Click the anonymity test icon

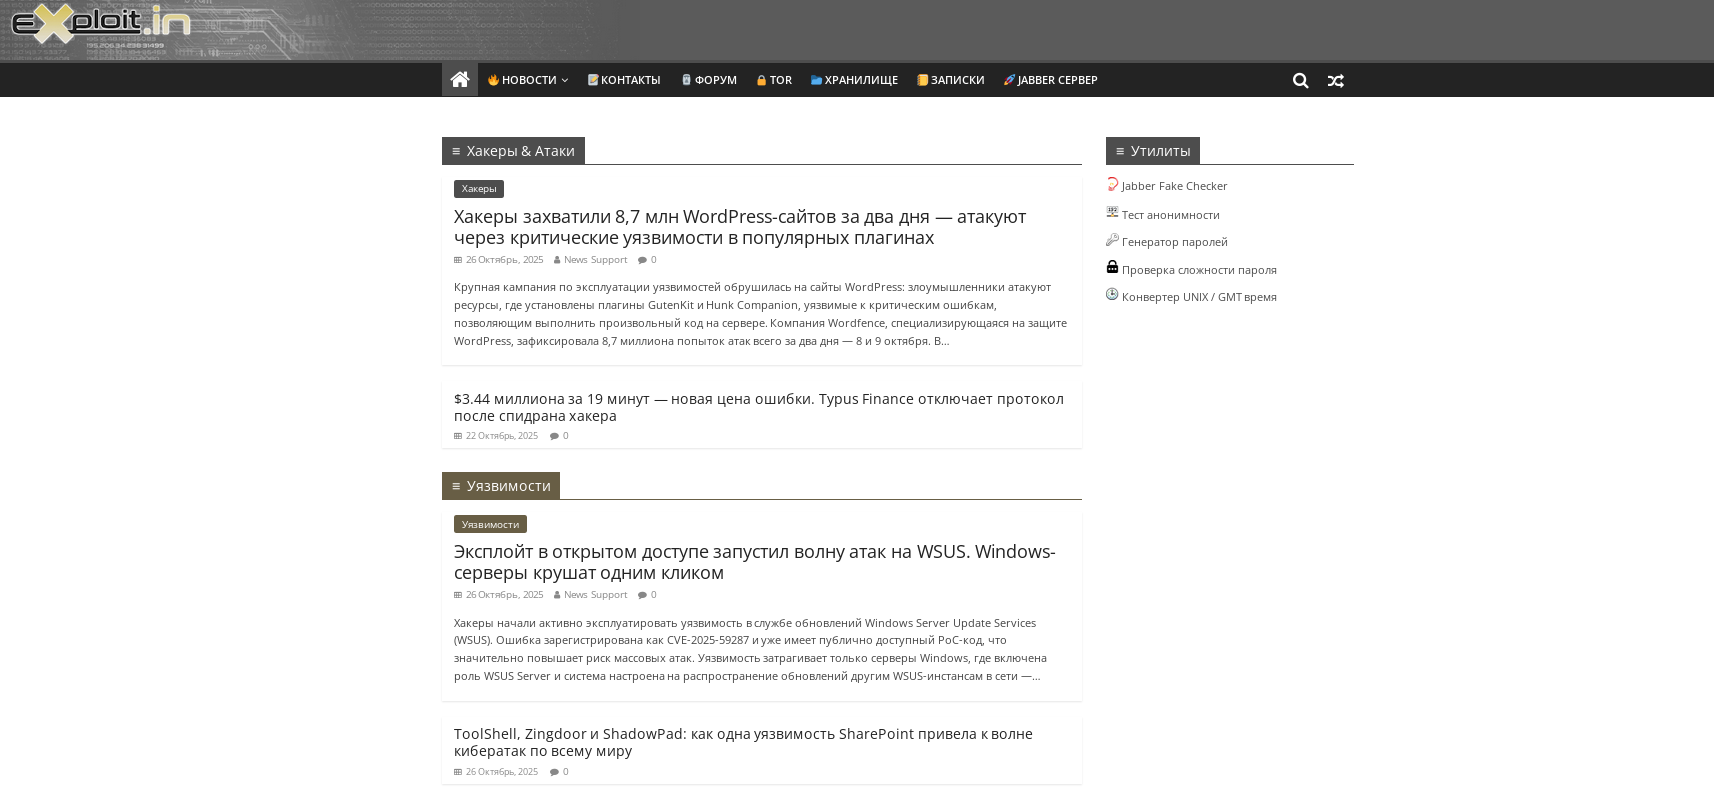tap(1112, 212)
